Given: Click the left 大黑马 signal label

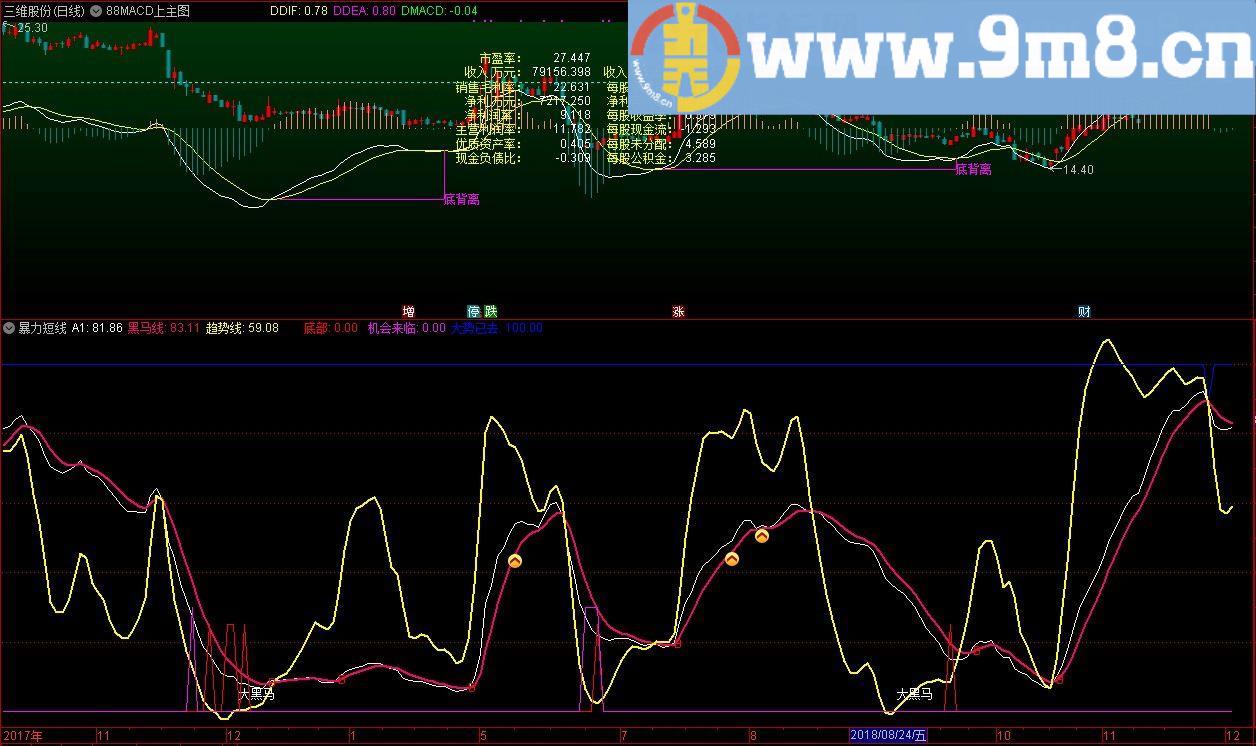Looking at the screenshot, I should [x=256, y=692].
